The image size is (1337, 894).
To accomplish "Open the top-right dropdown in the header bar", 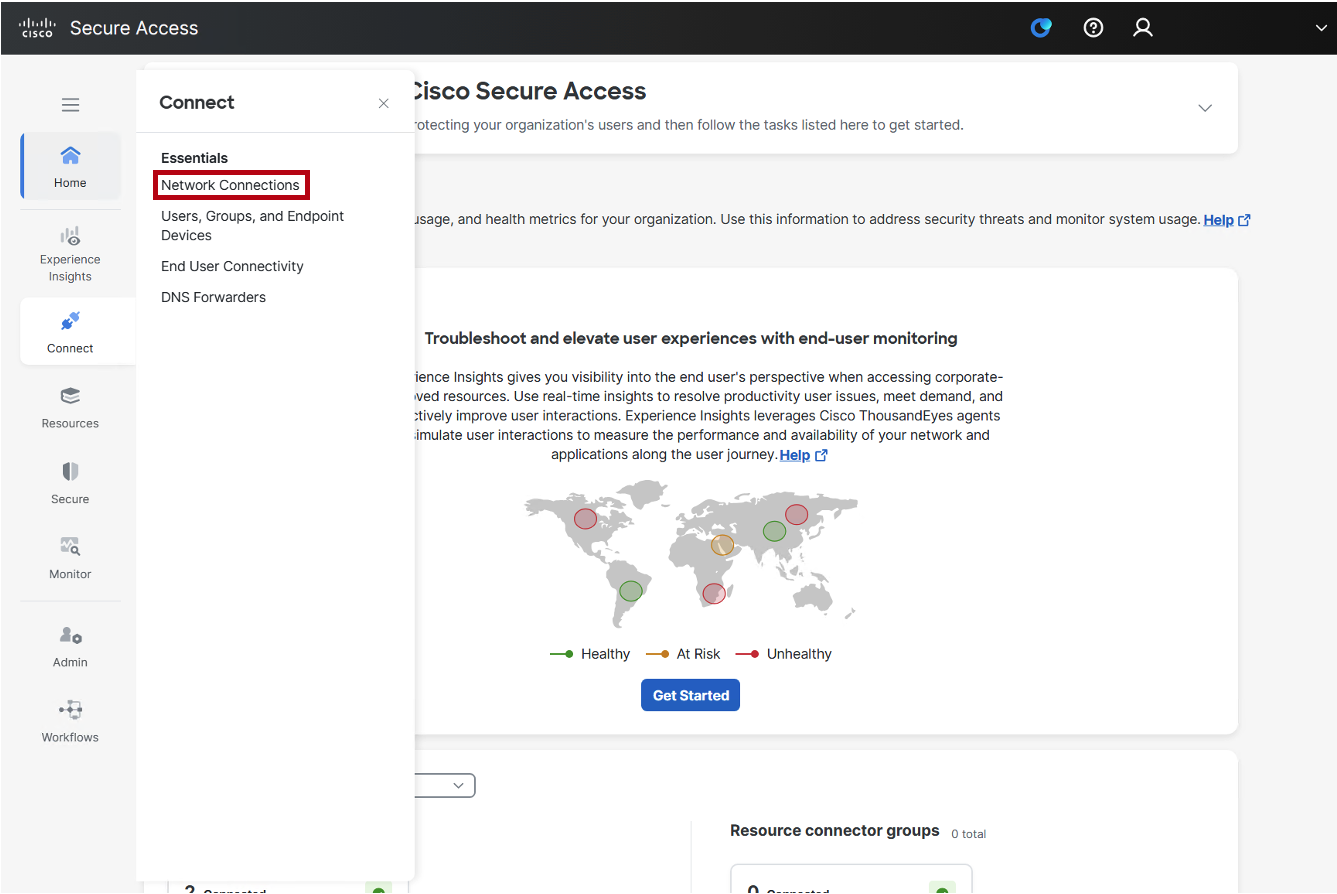I will click(1320, 28).
